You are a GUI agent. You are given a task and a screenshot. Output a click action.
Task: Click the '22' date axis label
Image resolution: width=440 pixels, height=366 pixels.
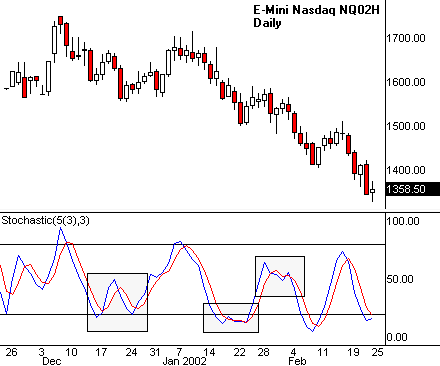coord(239,352)
